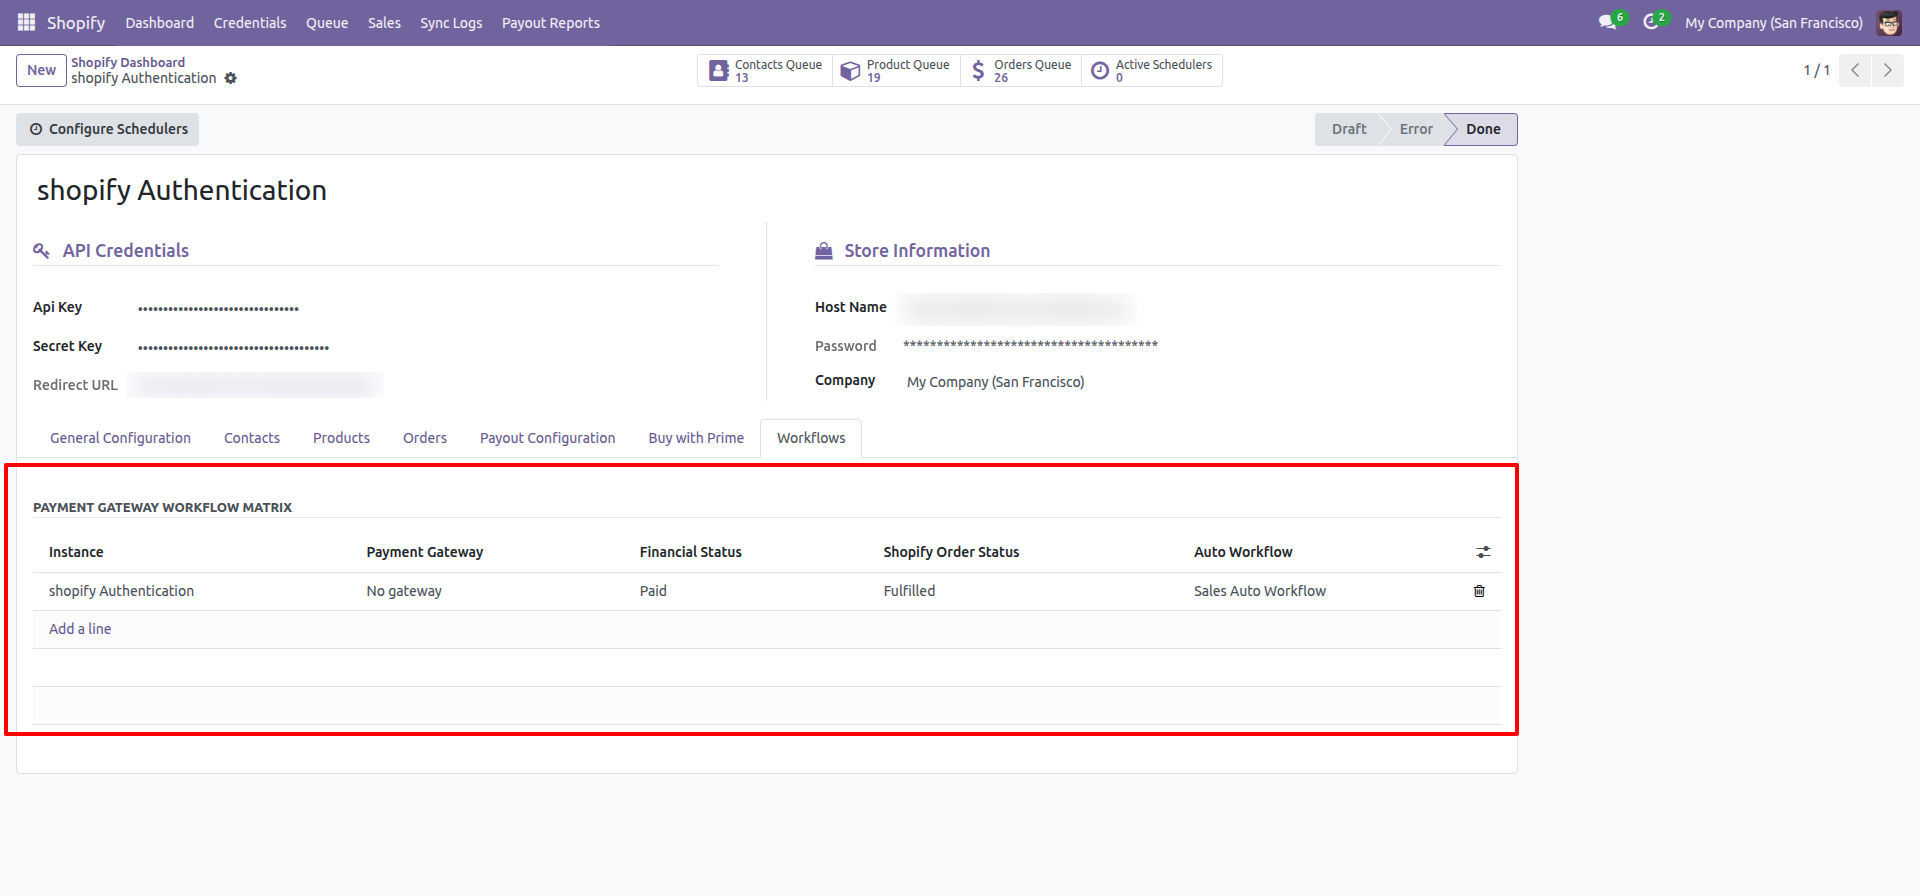Switch to General Configuration tab

click(x=120, y=438)
